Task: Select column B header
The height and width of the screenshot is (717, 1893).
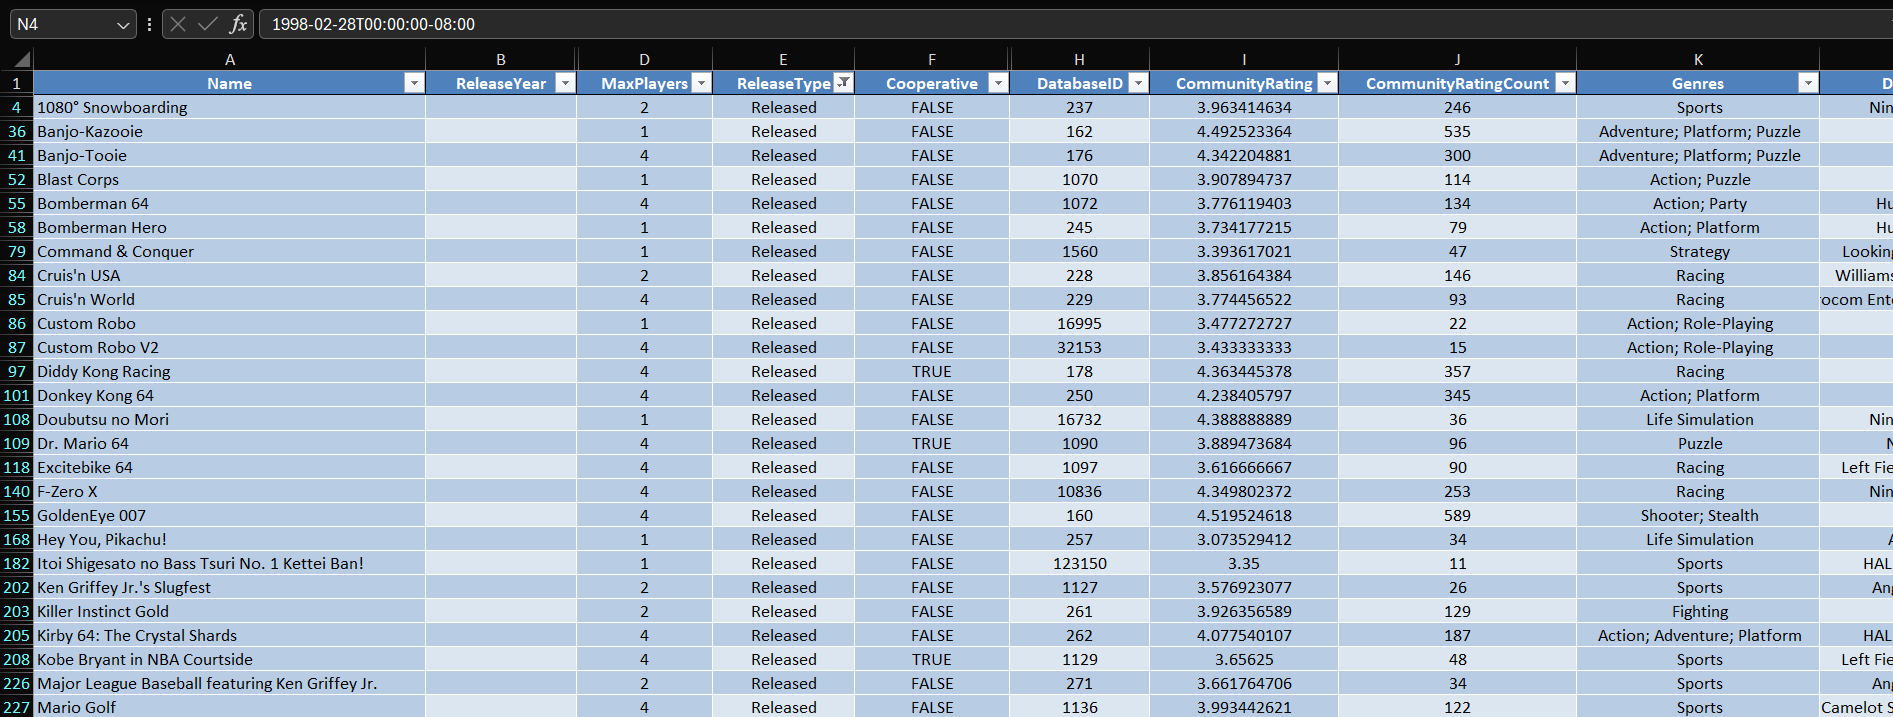Action: click(x=501, y=60)
